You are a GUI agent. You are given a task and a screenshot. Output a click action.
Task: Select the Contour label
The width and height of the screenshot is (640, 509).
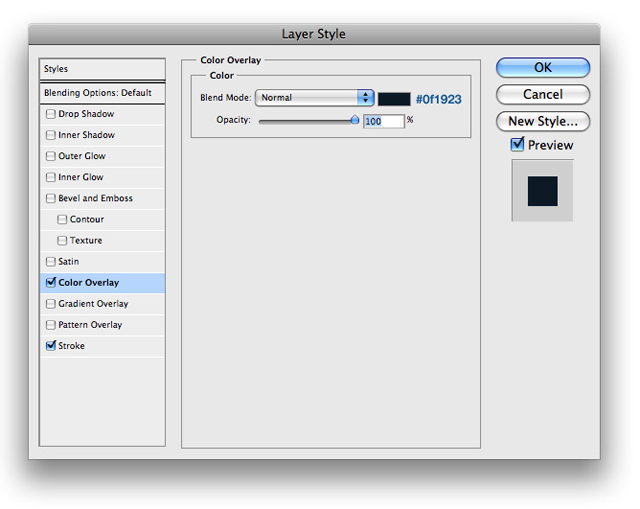click(x=87, y=220)
